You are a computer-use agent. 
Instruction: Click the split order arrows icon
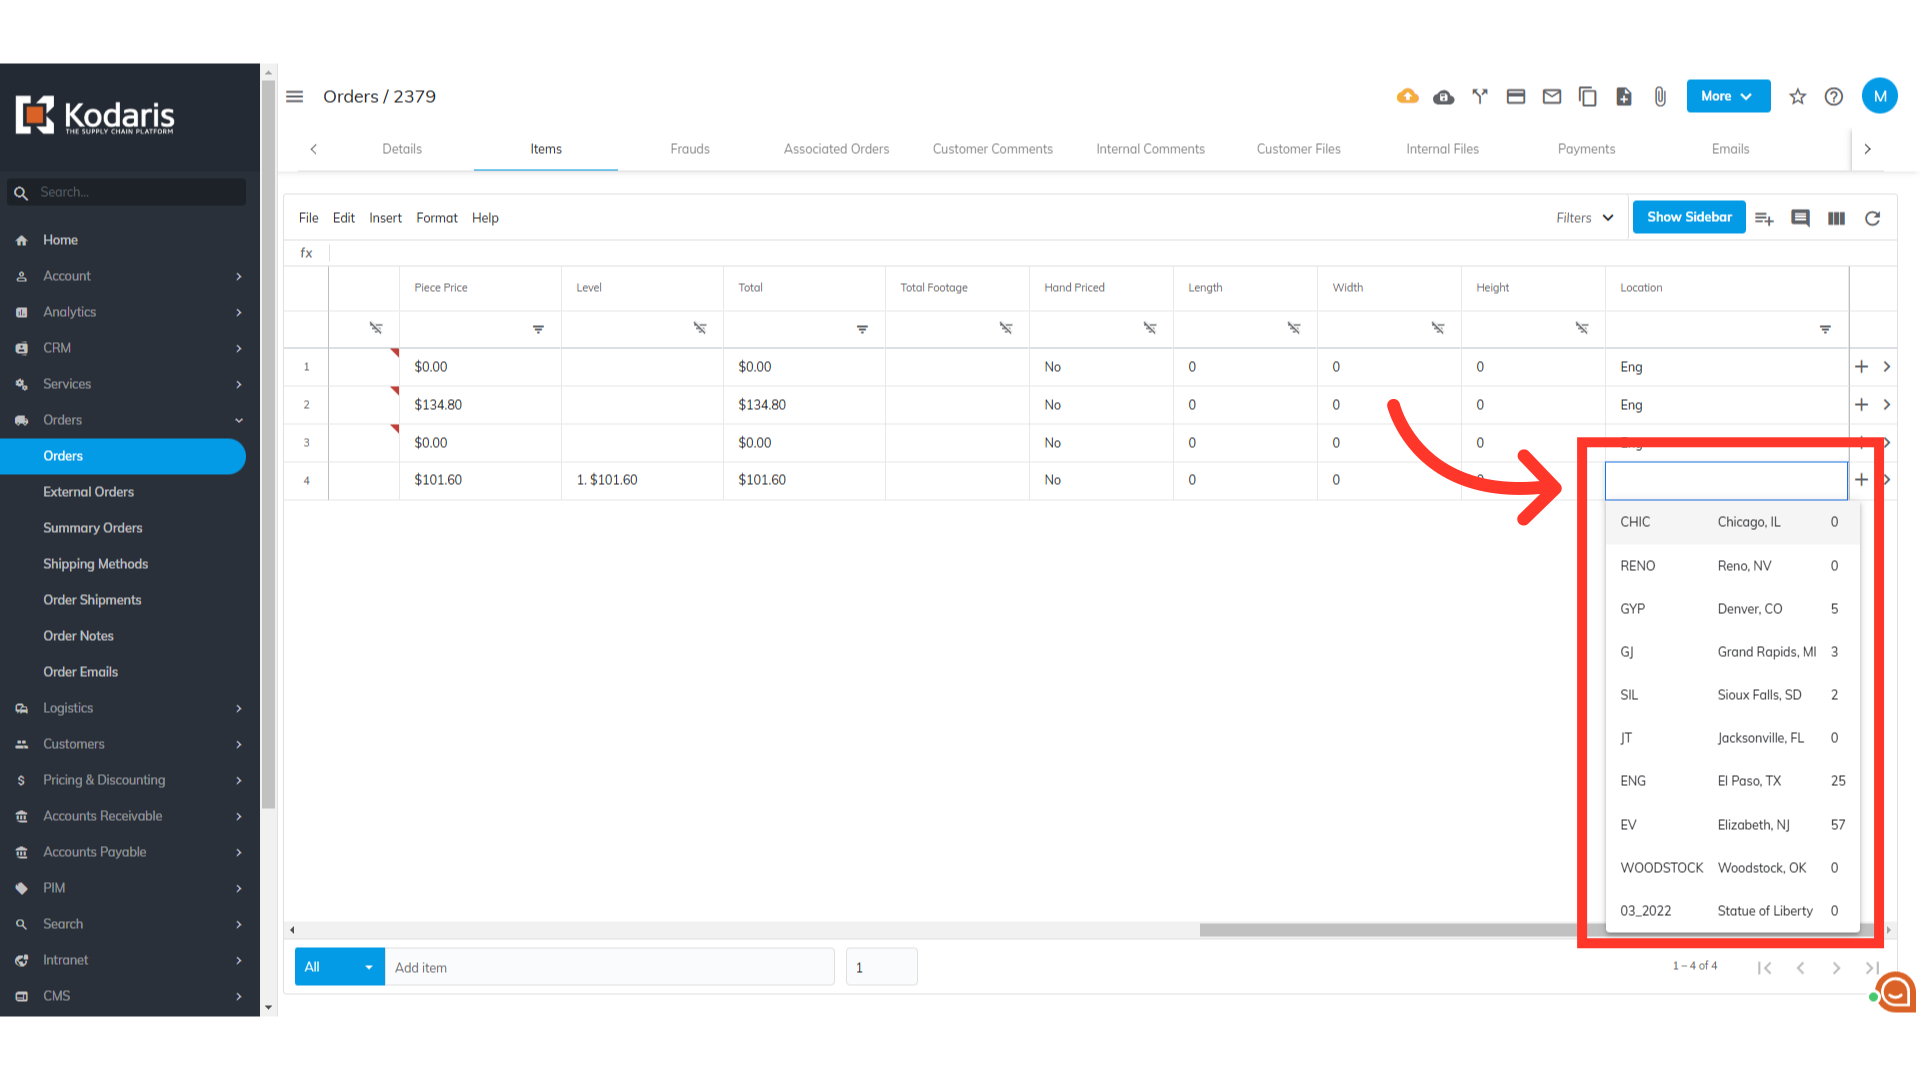pyautogui.click(x=1480, y=96)
